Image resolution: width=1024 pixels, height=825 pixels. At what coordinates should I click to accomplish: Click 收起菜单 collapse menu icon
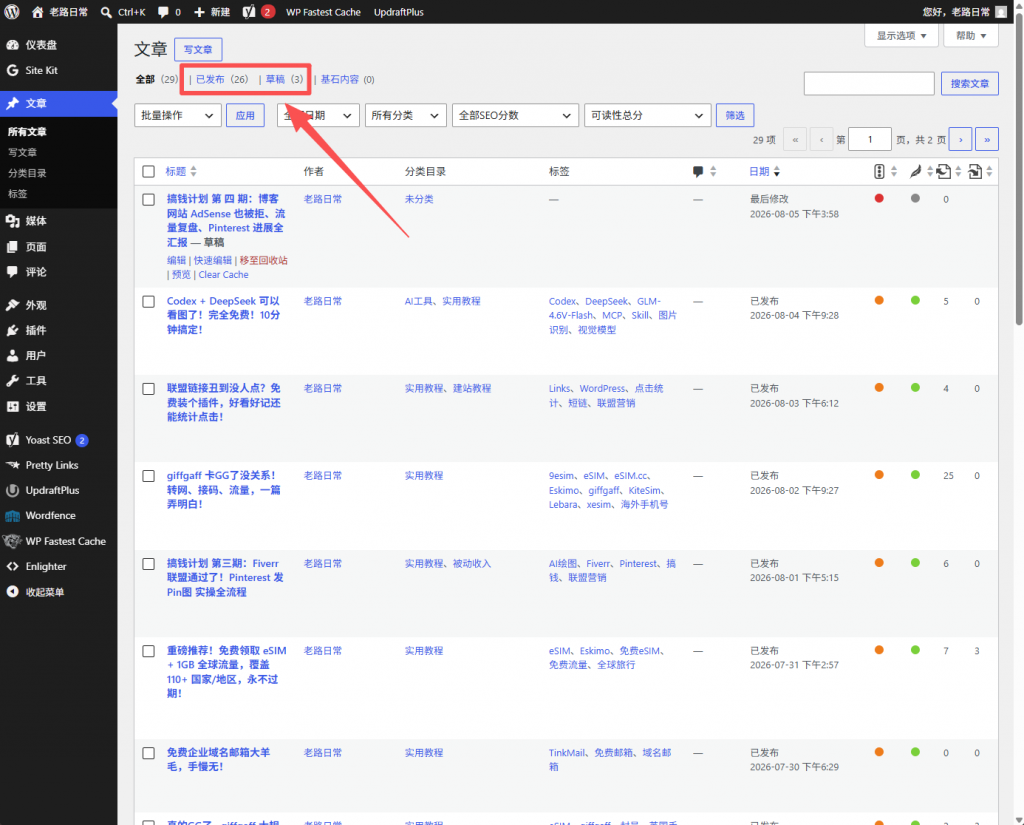(x=12, y=592)
